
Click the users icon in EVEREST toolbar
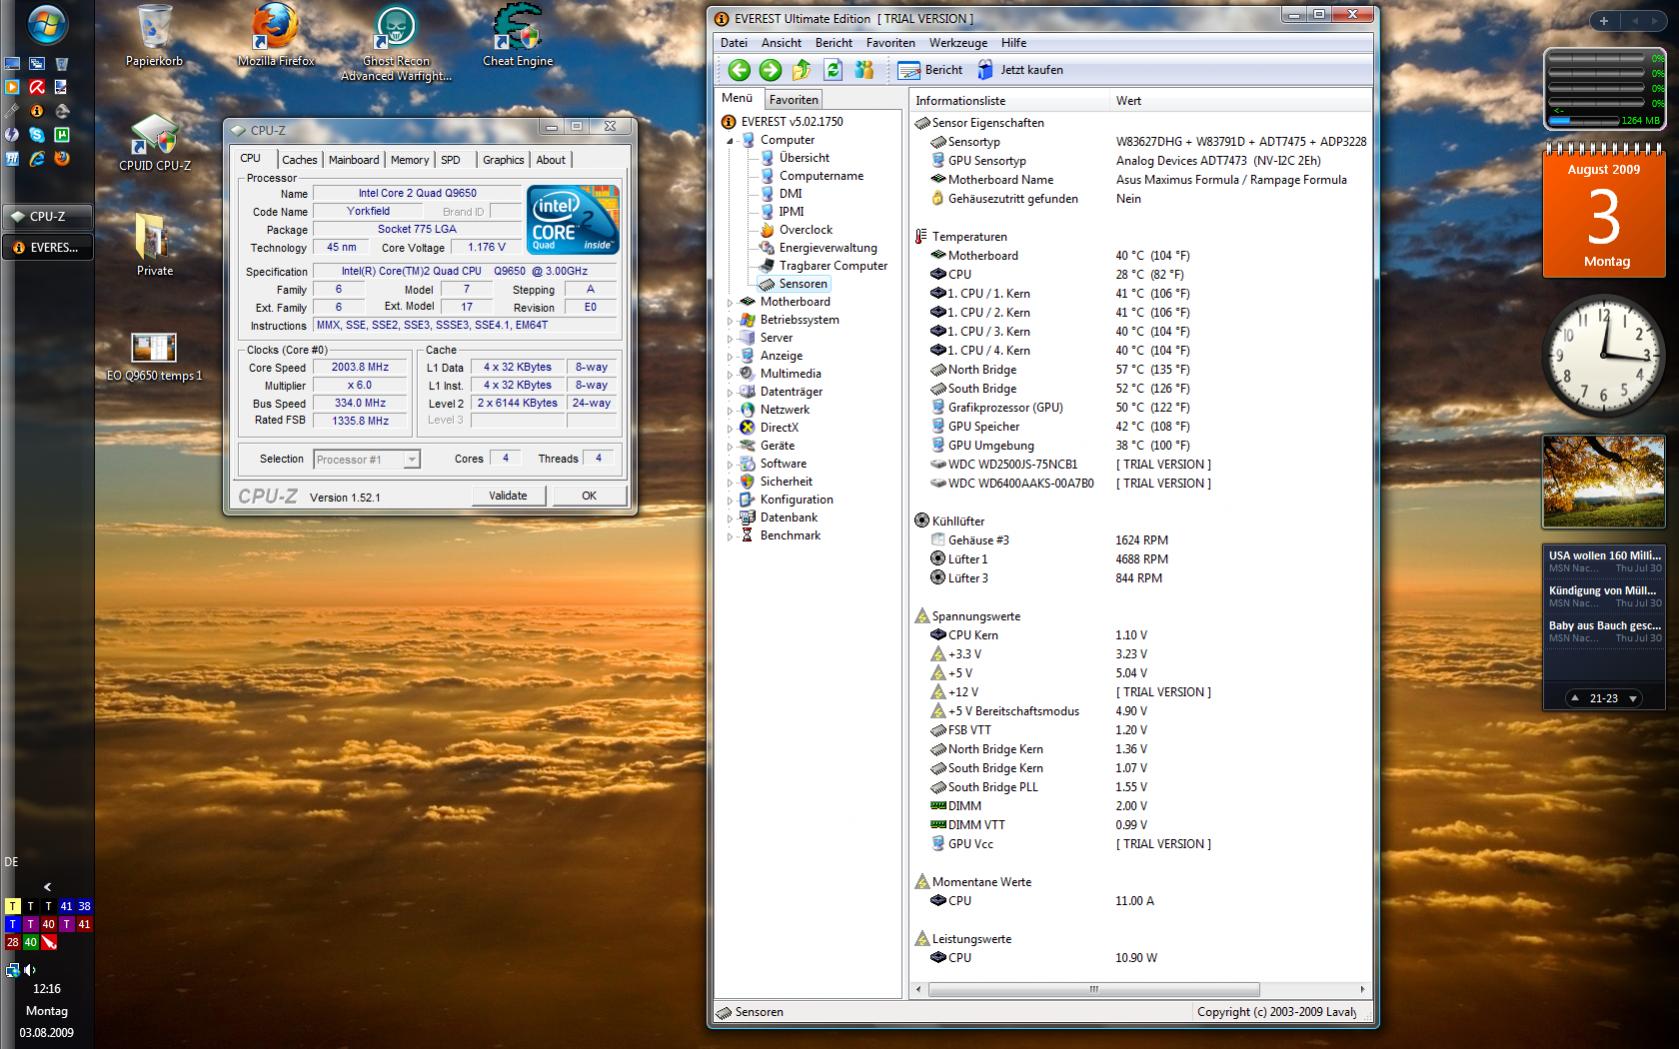click(x=864, y=70)
